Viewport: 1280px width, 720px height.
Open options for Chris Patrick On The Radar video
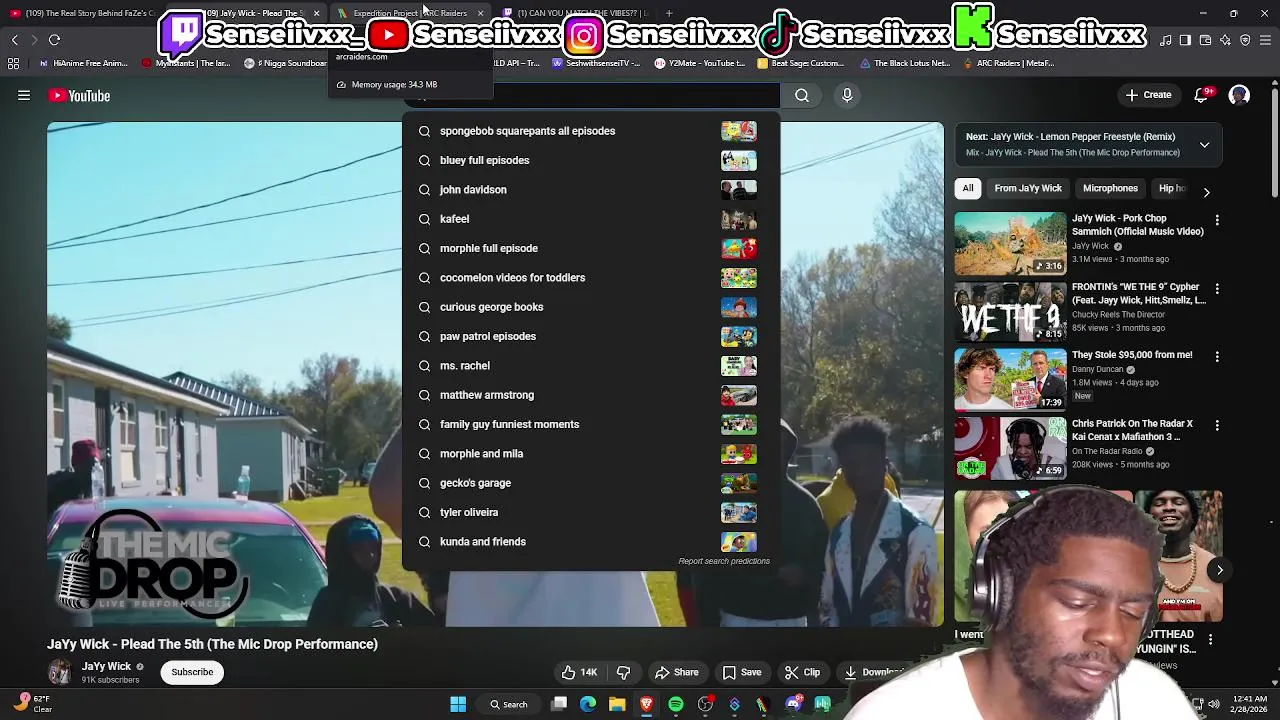[x=1217, y=426]
